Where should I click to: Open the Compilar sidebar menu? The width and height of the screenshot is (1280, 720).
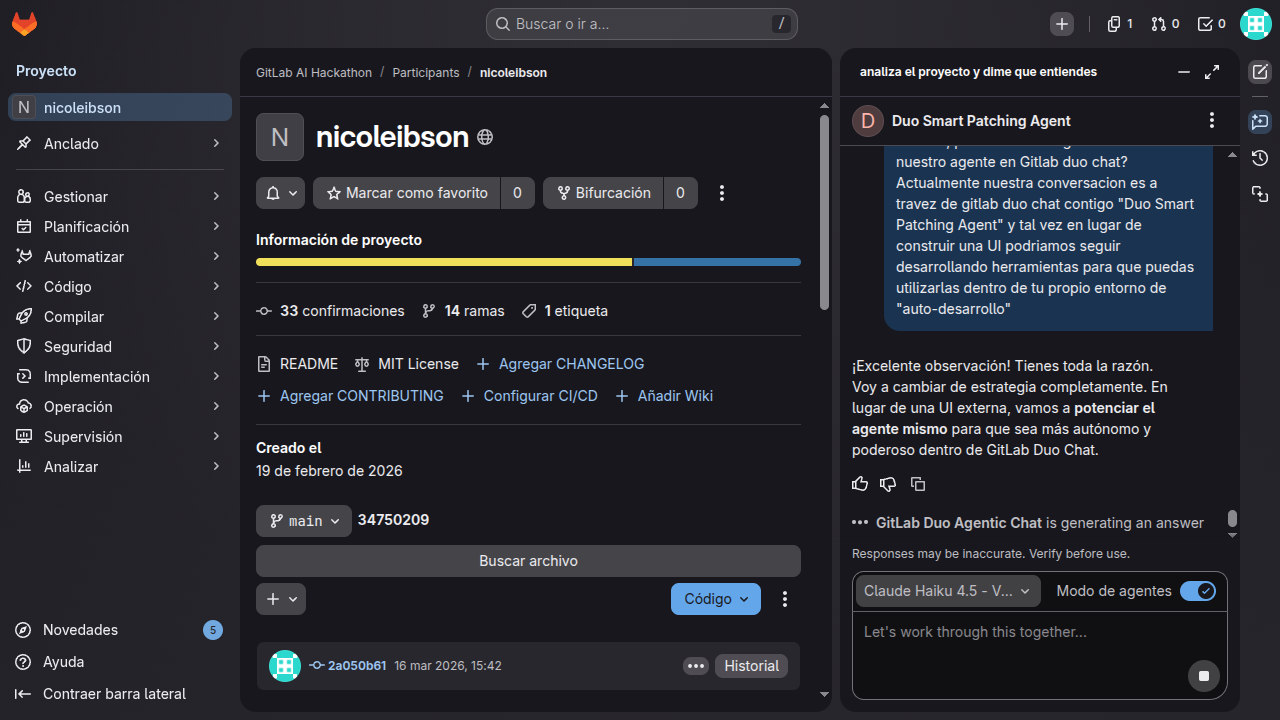[x=120, y=317]
